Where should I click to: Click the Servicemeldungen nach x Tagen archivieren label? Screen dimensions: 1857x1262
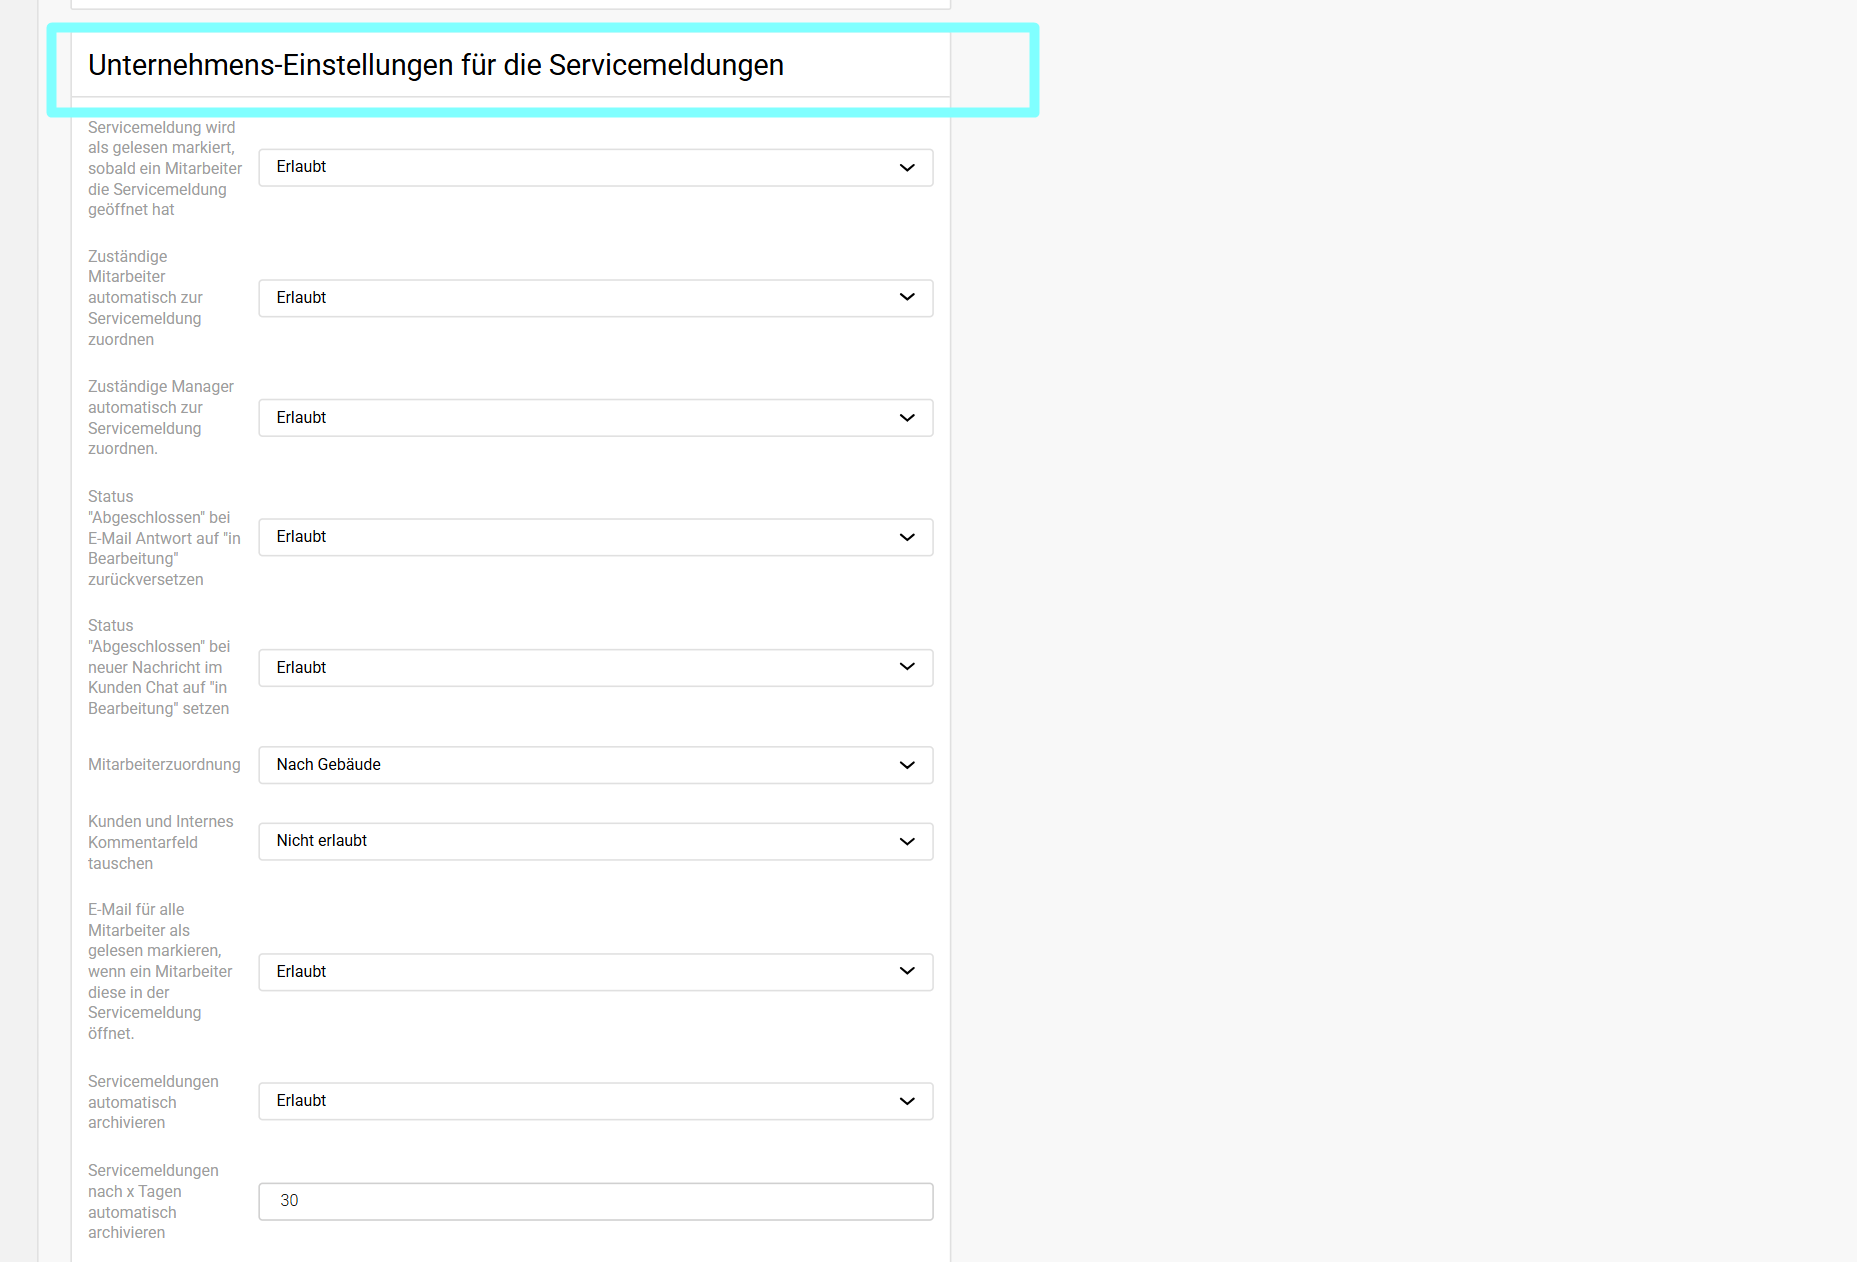point(153,1201)
